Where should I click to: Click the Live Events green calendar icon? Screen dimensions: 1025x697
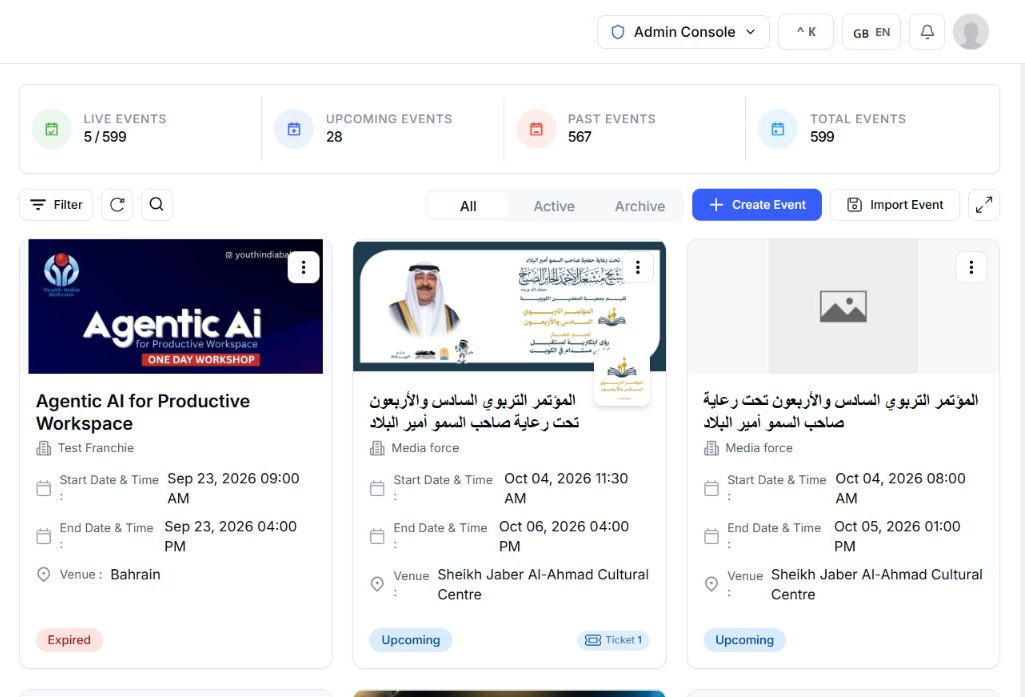click(52, 129)
